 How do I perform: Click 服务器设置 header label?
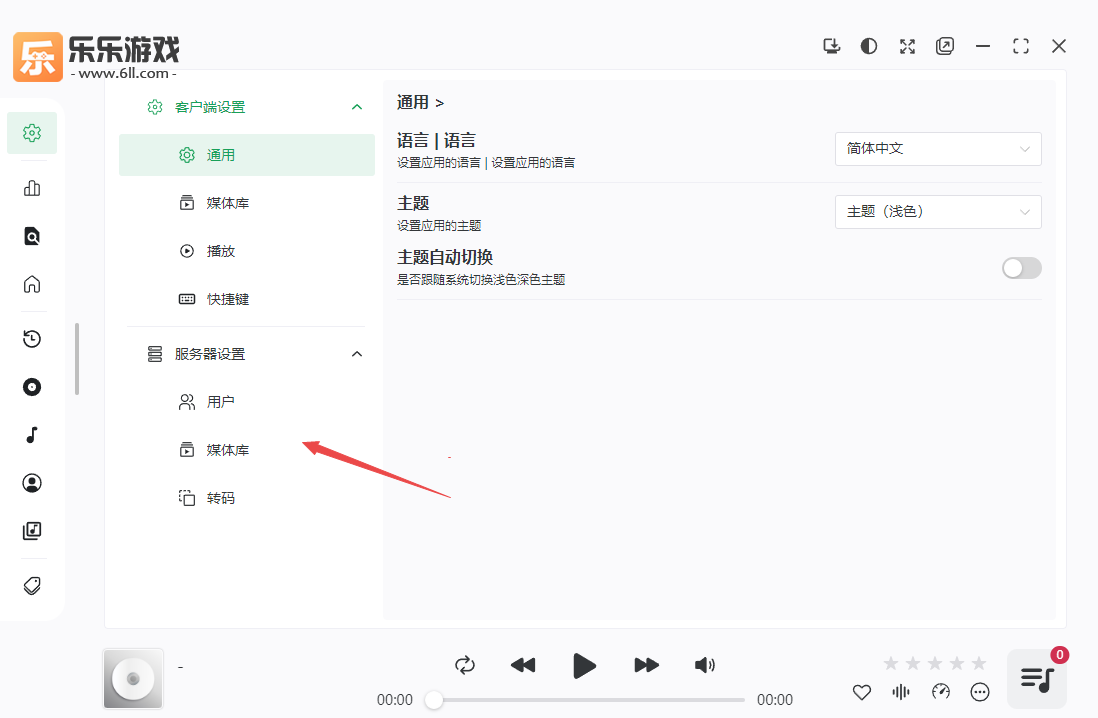point(210,354)
